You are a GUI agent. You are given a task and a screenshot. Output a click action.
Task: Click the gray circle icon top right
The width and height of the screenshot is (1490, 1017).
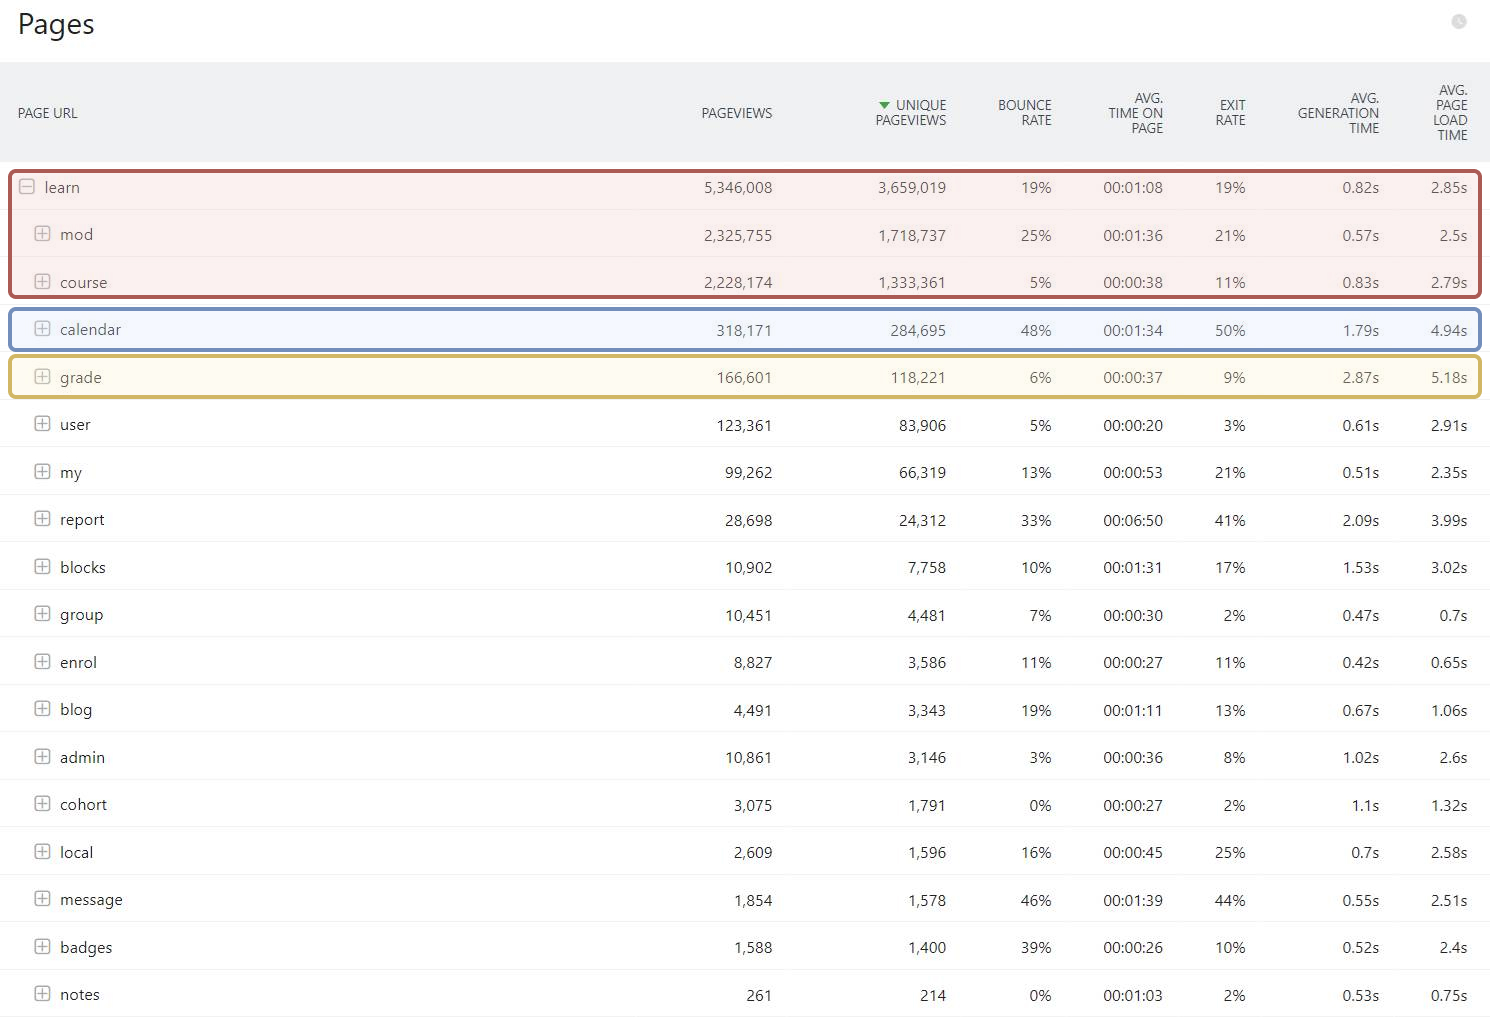click(1459, 22)
